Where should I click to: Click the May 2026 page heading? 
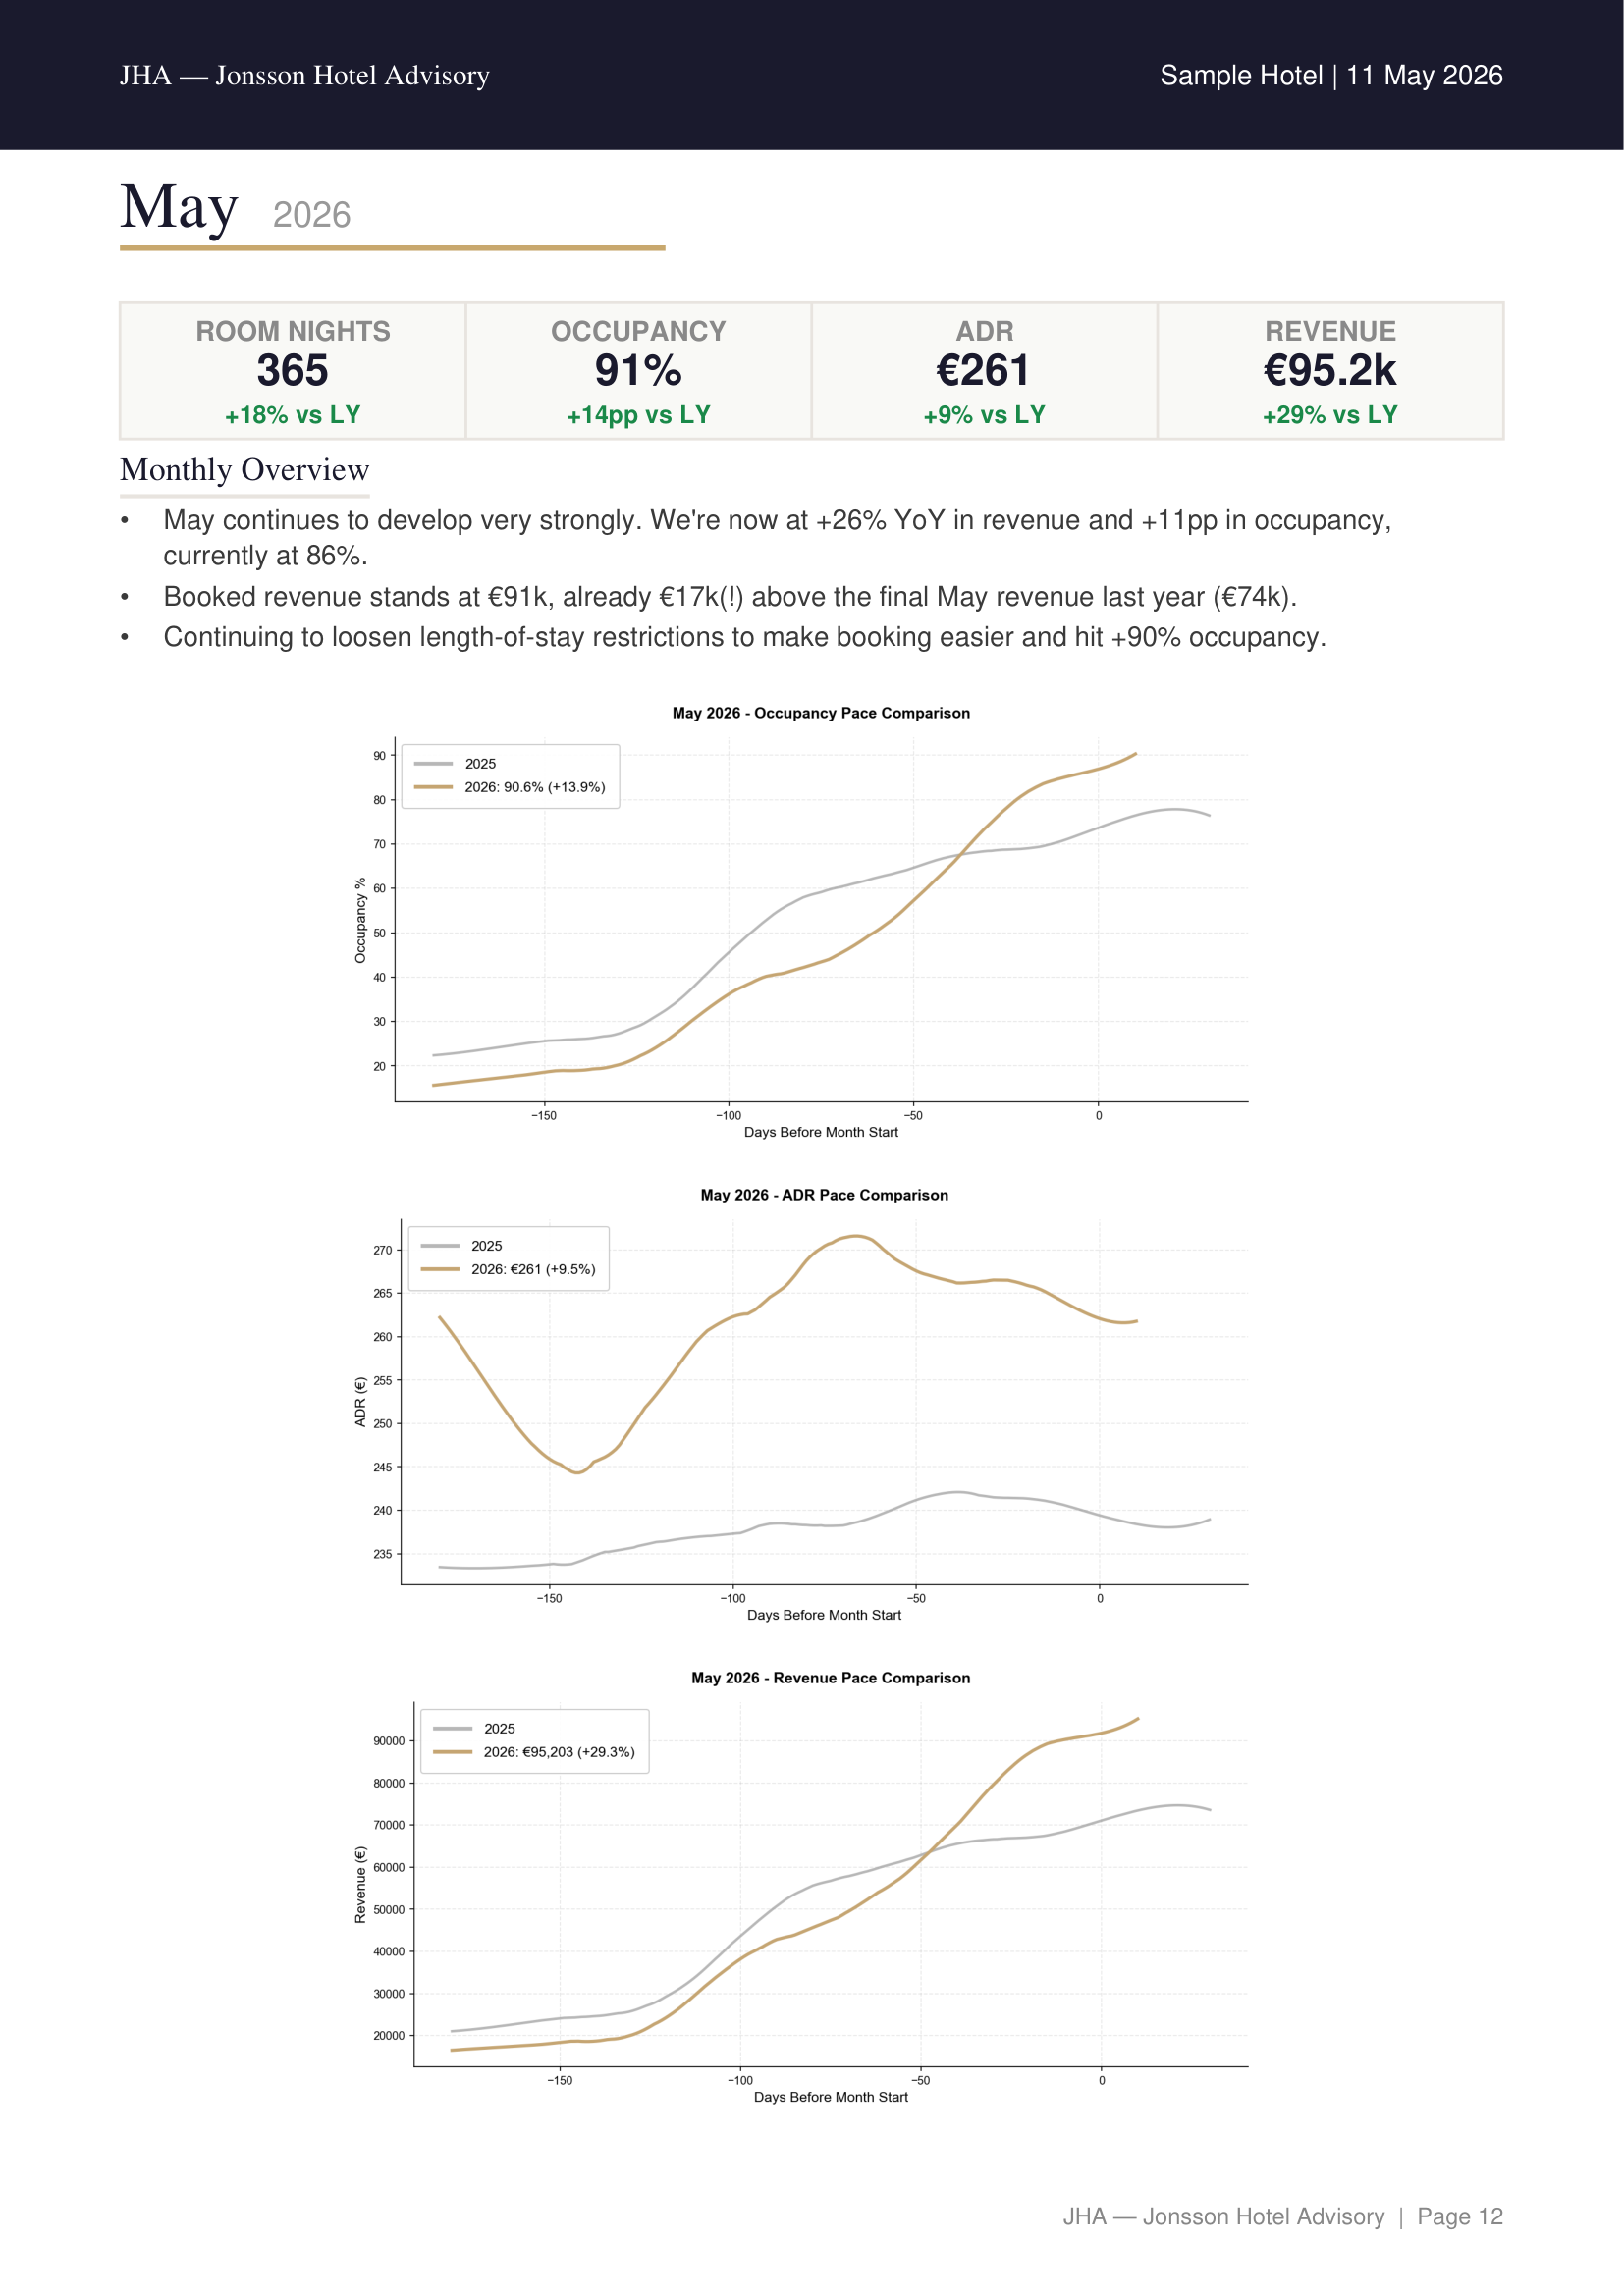[236, 208]
